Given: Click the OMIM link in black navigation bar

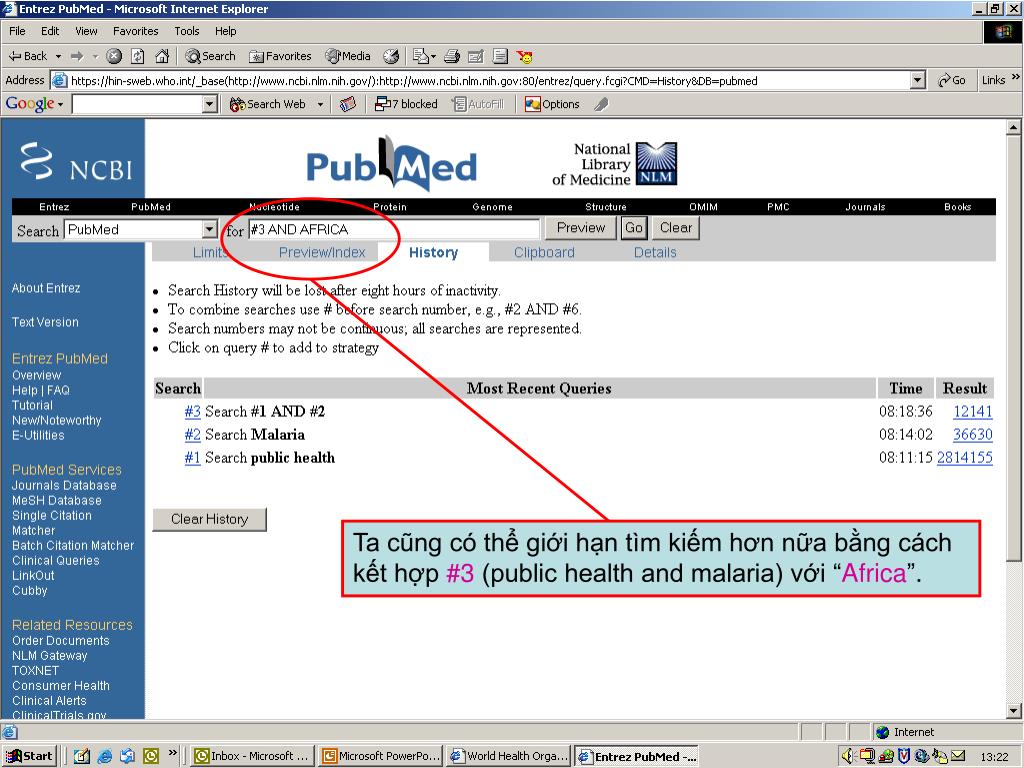Looking at the screenshot, I should [x=703, y=207].
